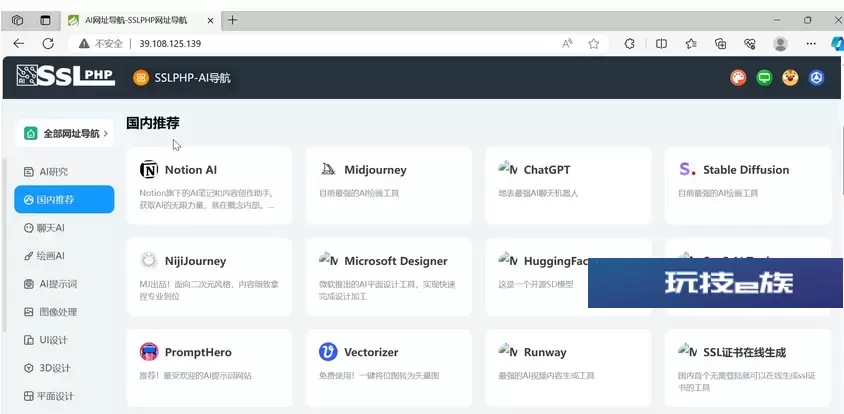Image resolution: width=844 pixels, height=414 pixels.
Task: Open the browser profile avatar
Action: [780, 44]
